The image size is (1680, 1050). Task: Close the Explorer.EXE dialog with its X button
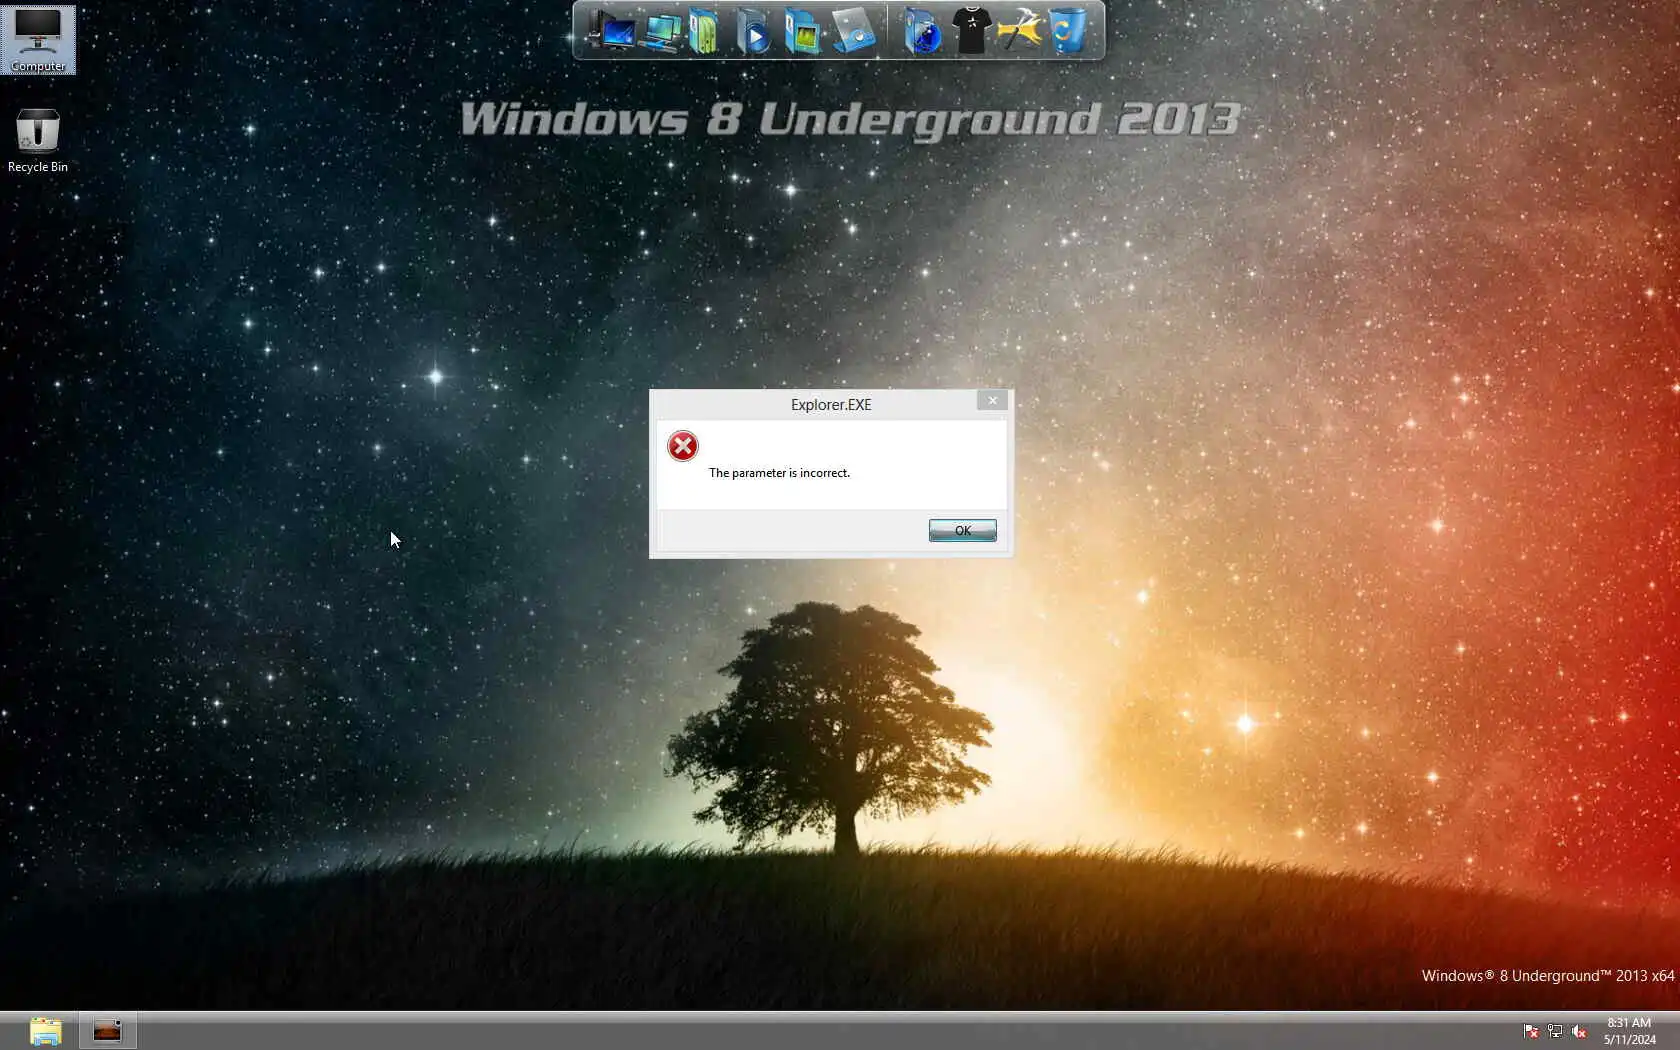point(992,400)
